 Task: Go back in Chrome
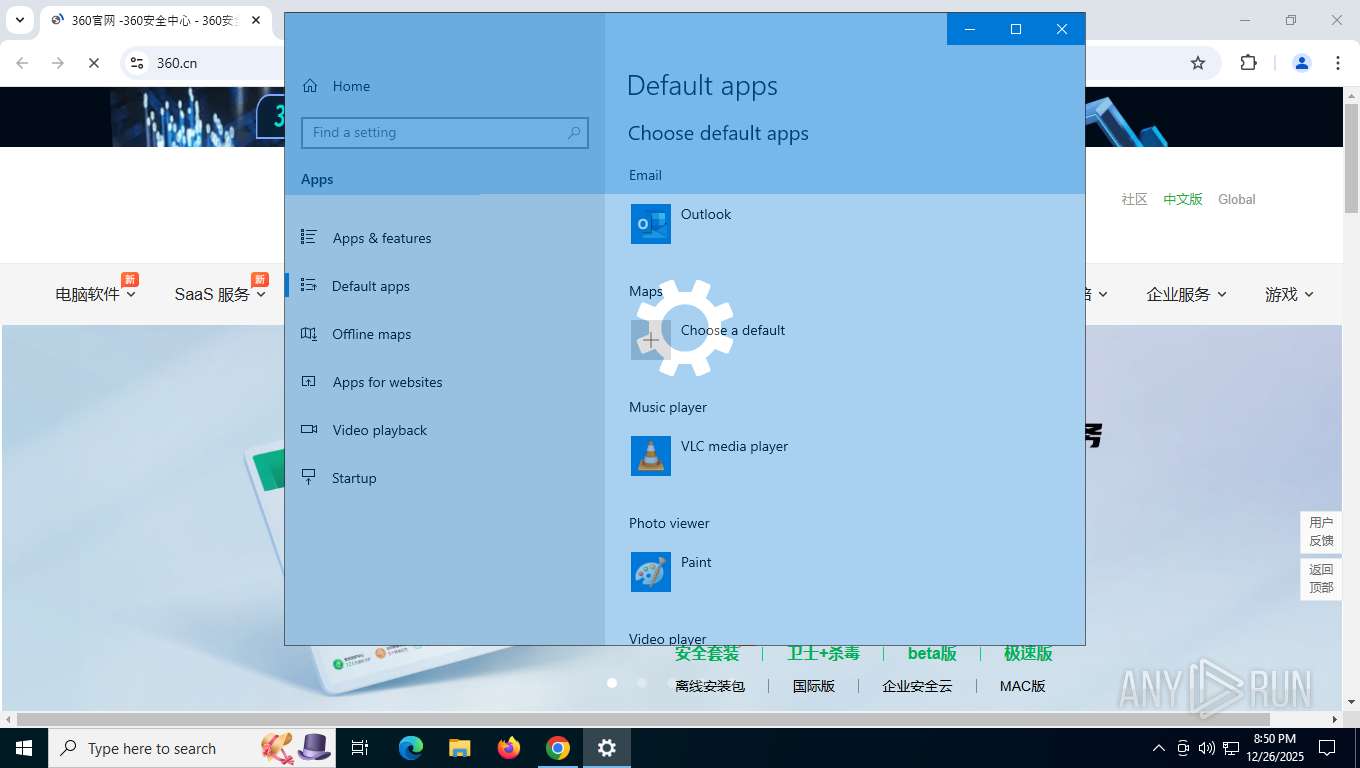point(22,63)
